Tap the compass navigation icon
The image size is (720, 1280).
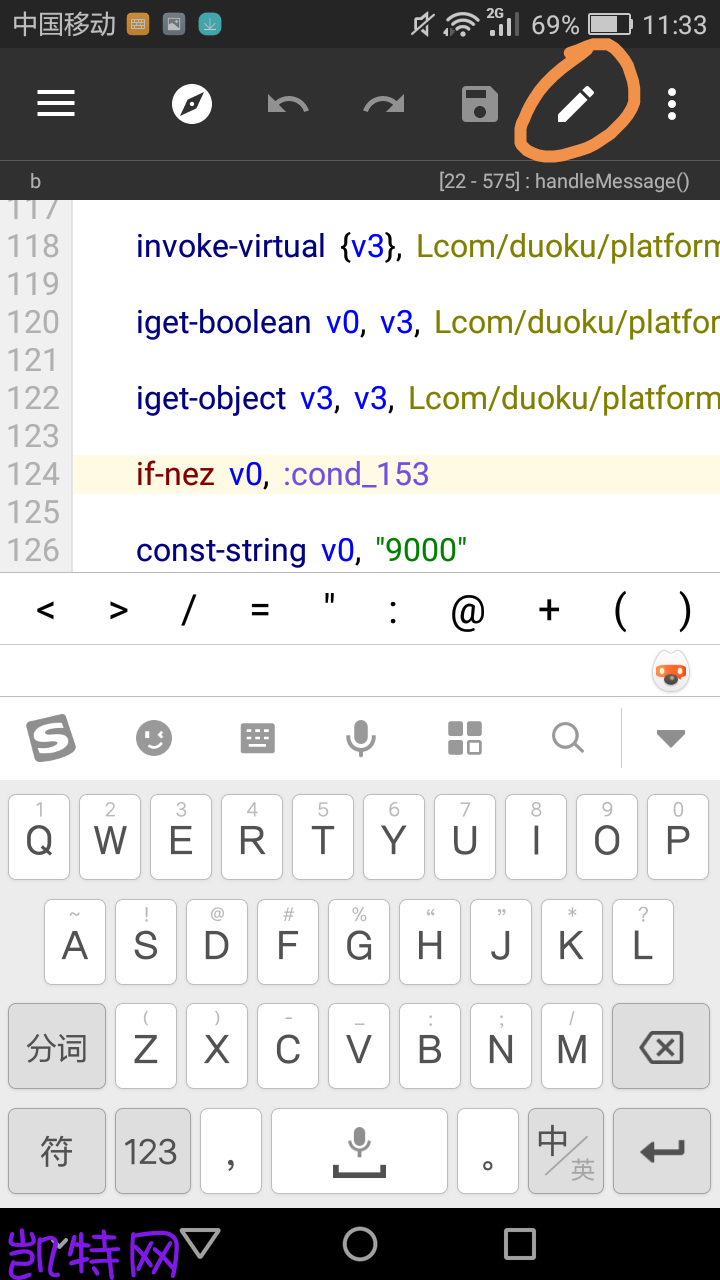(x=192, y=104)
